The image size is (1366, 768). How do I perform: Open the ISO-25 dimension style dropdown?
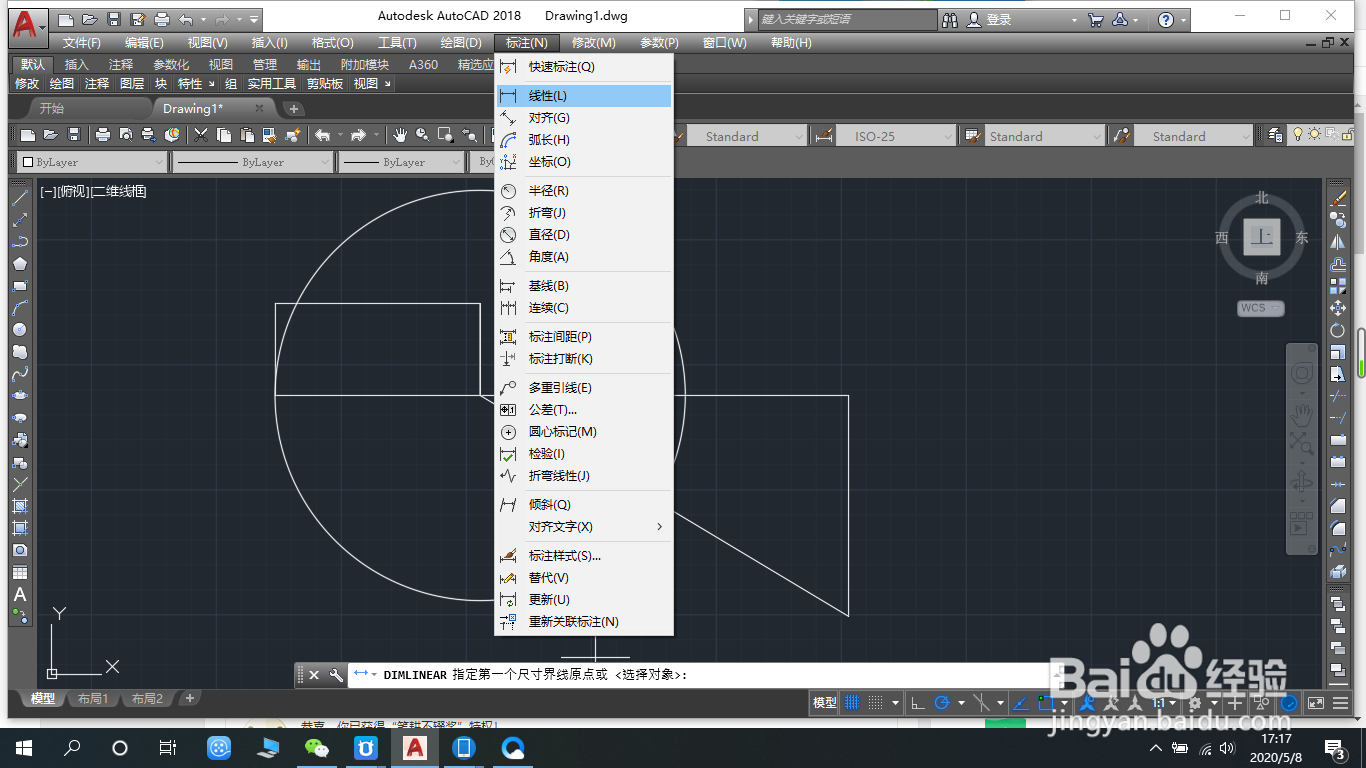tap(895, 136)
